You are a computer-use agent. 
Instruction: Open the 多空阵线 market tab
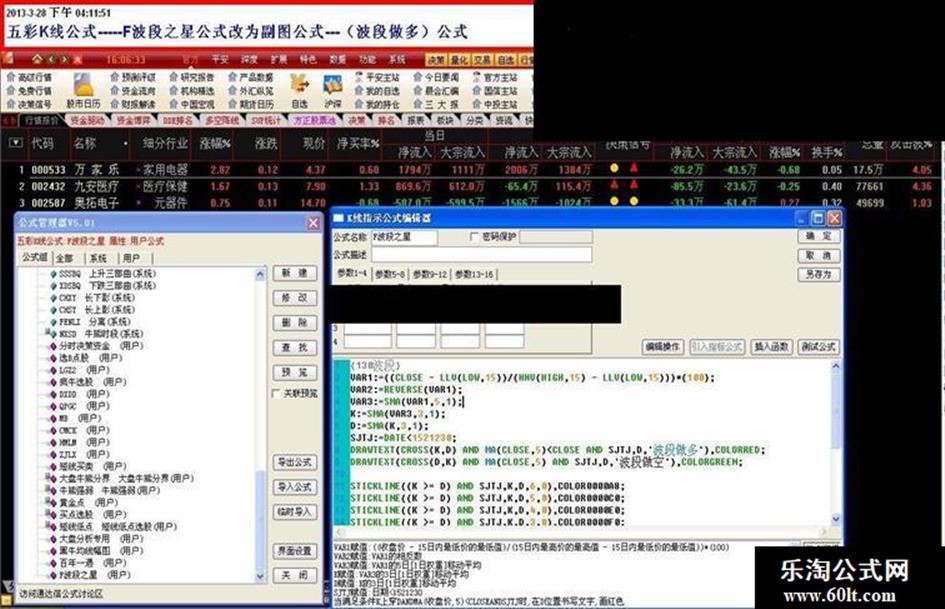(x=222, y=121)
